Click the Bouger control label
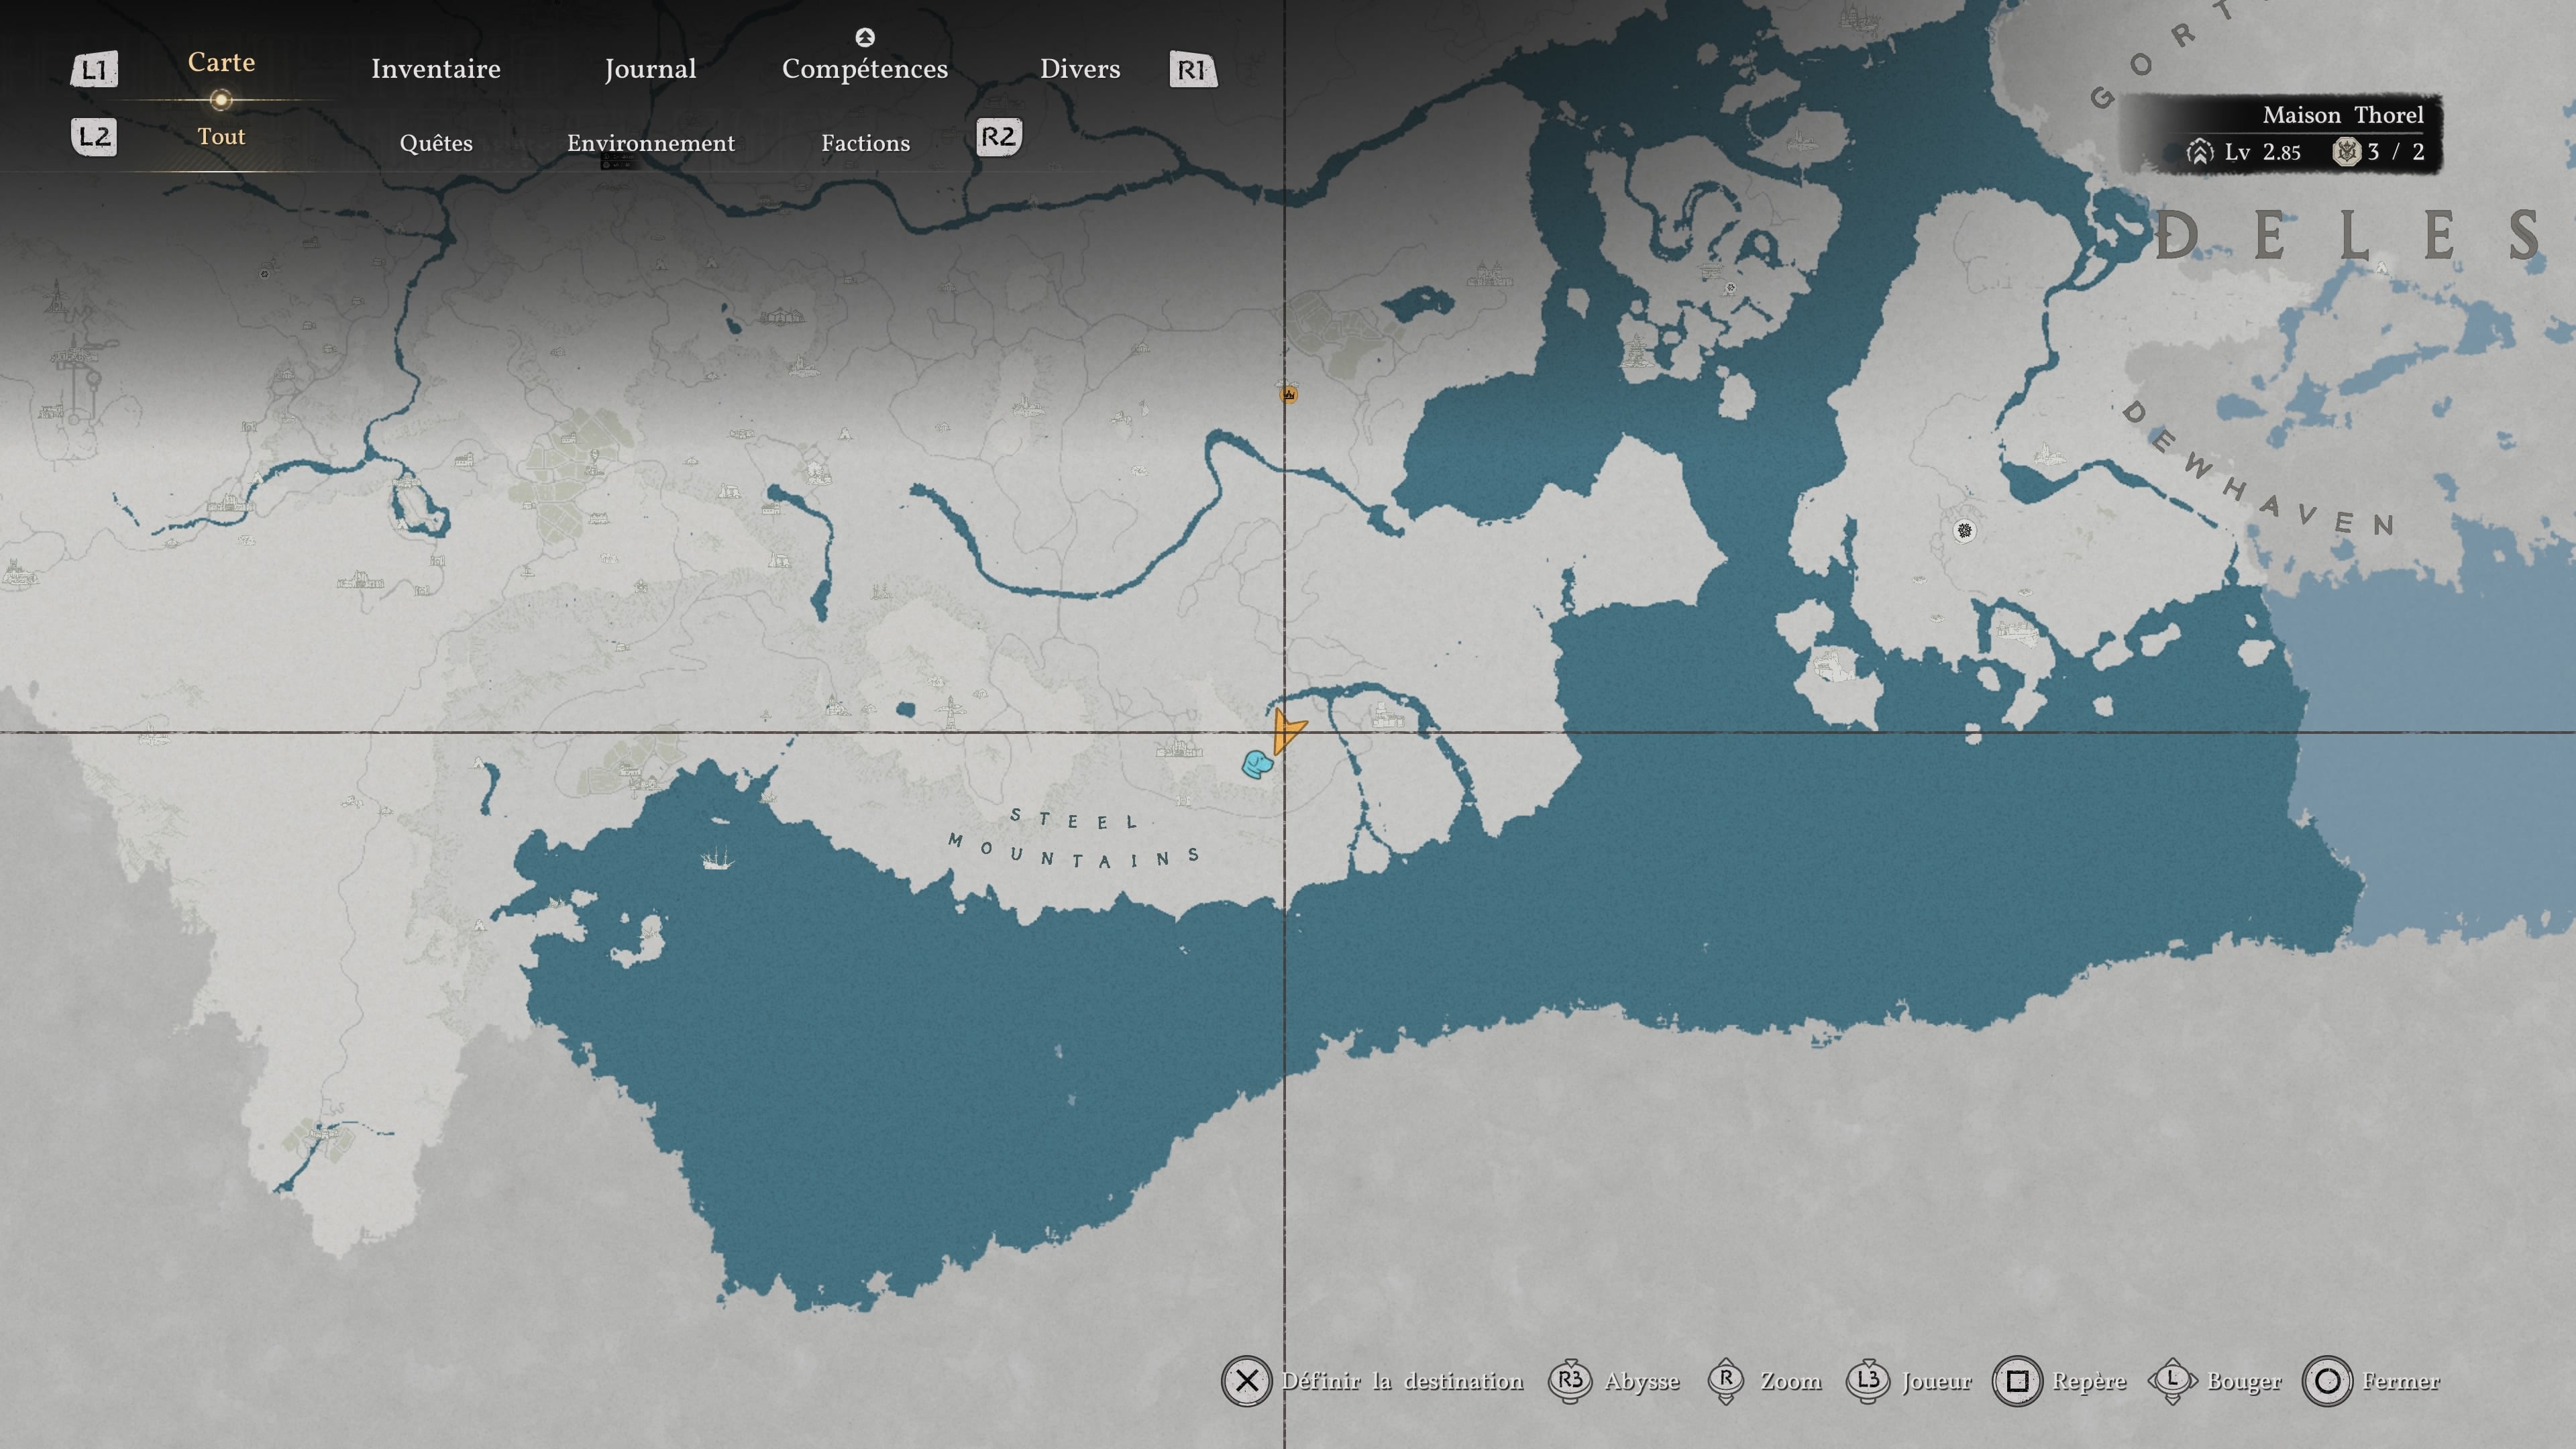The image size is (2576, 1449). click(x=2244, y=1382)
